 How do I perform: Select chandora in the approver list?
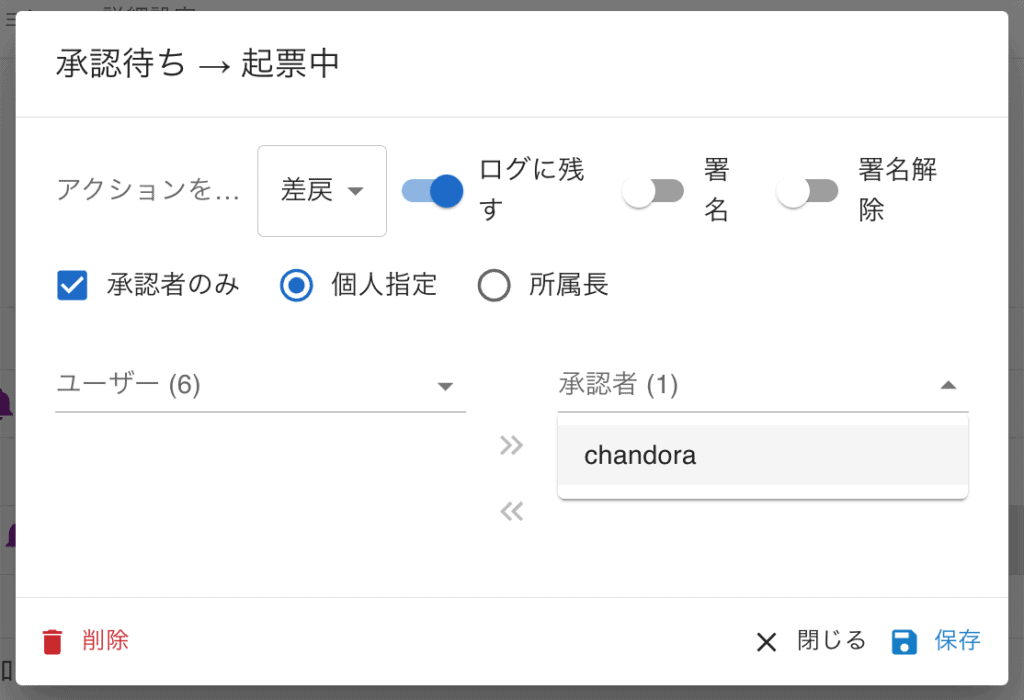pyautogui.click(x=763, y=455)
